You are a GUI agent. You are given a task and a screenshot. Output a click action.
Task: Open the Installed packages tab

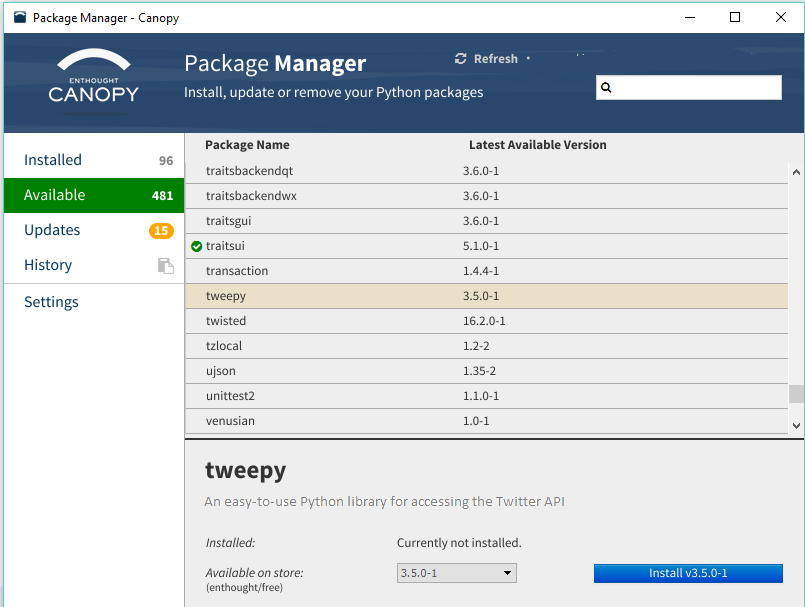[94, 160]
